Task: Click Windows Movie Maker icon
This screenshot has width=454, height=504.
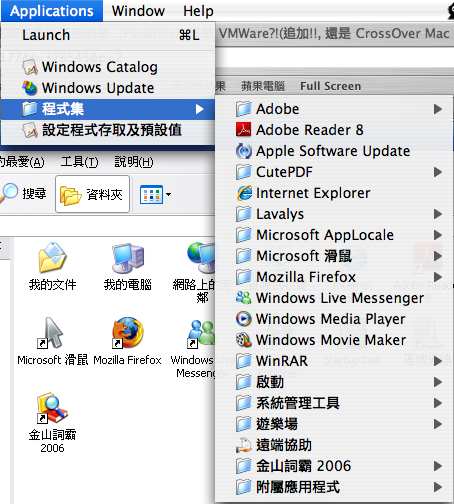Action: pos(243,340)
